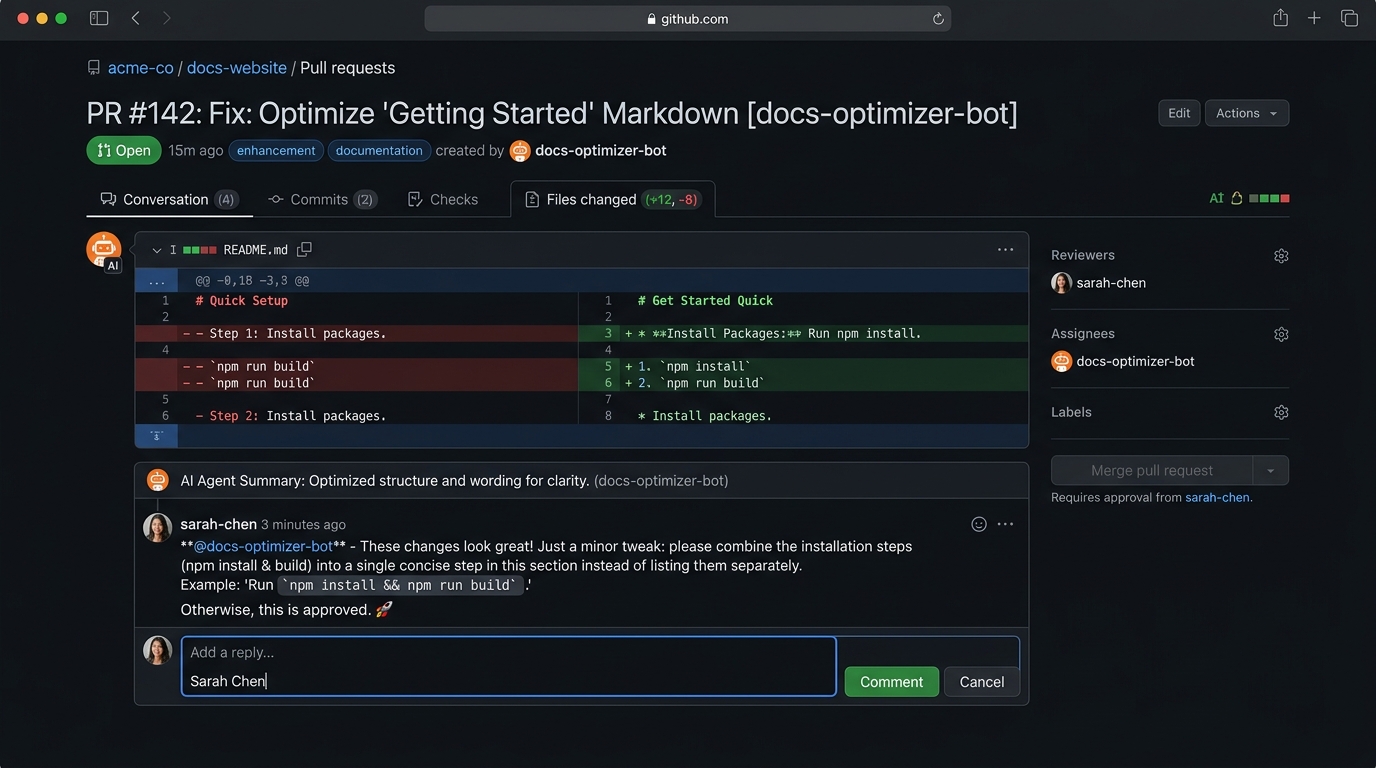Click the removed line '# Quick Setup'
This screenshot has width=1376, height=768.
[242, 301]
